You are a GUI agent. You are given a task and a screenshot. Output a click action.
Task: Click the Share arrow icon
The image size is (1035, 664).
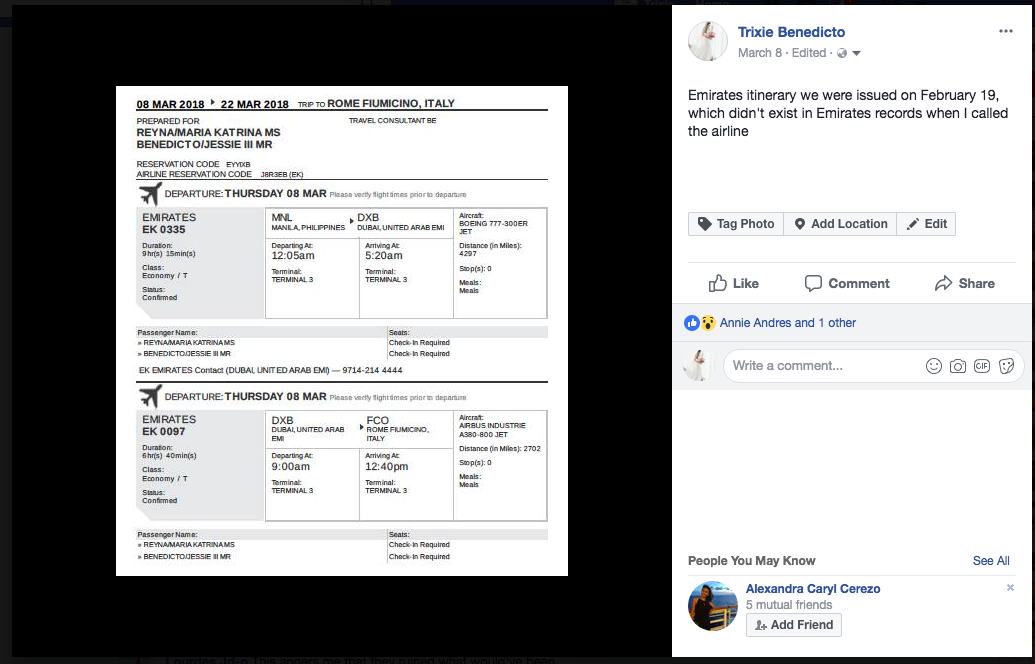pos(946,283)
